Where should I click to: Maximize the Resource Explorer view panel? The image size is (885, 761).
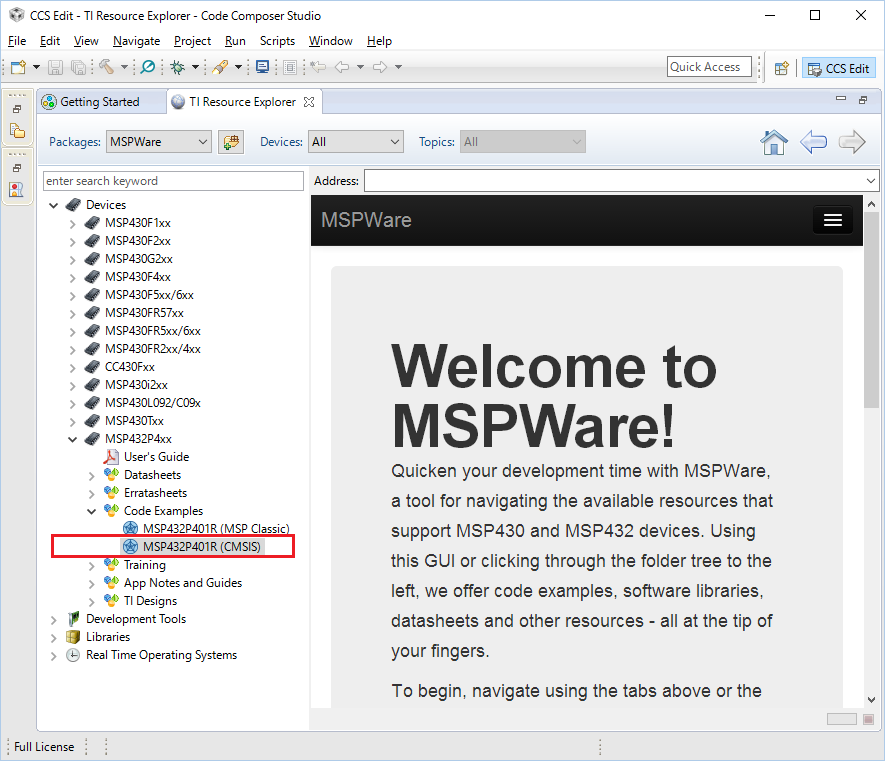[x=863, y=100]
